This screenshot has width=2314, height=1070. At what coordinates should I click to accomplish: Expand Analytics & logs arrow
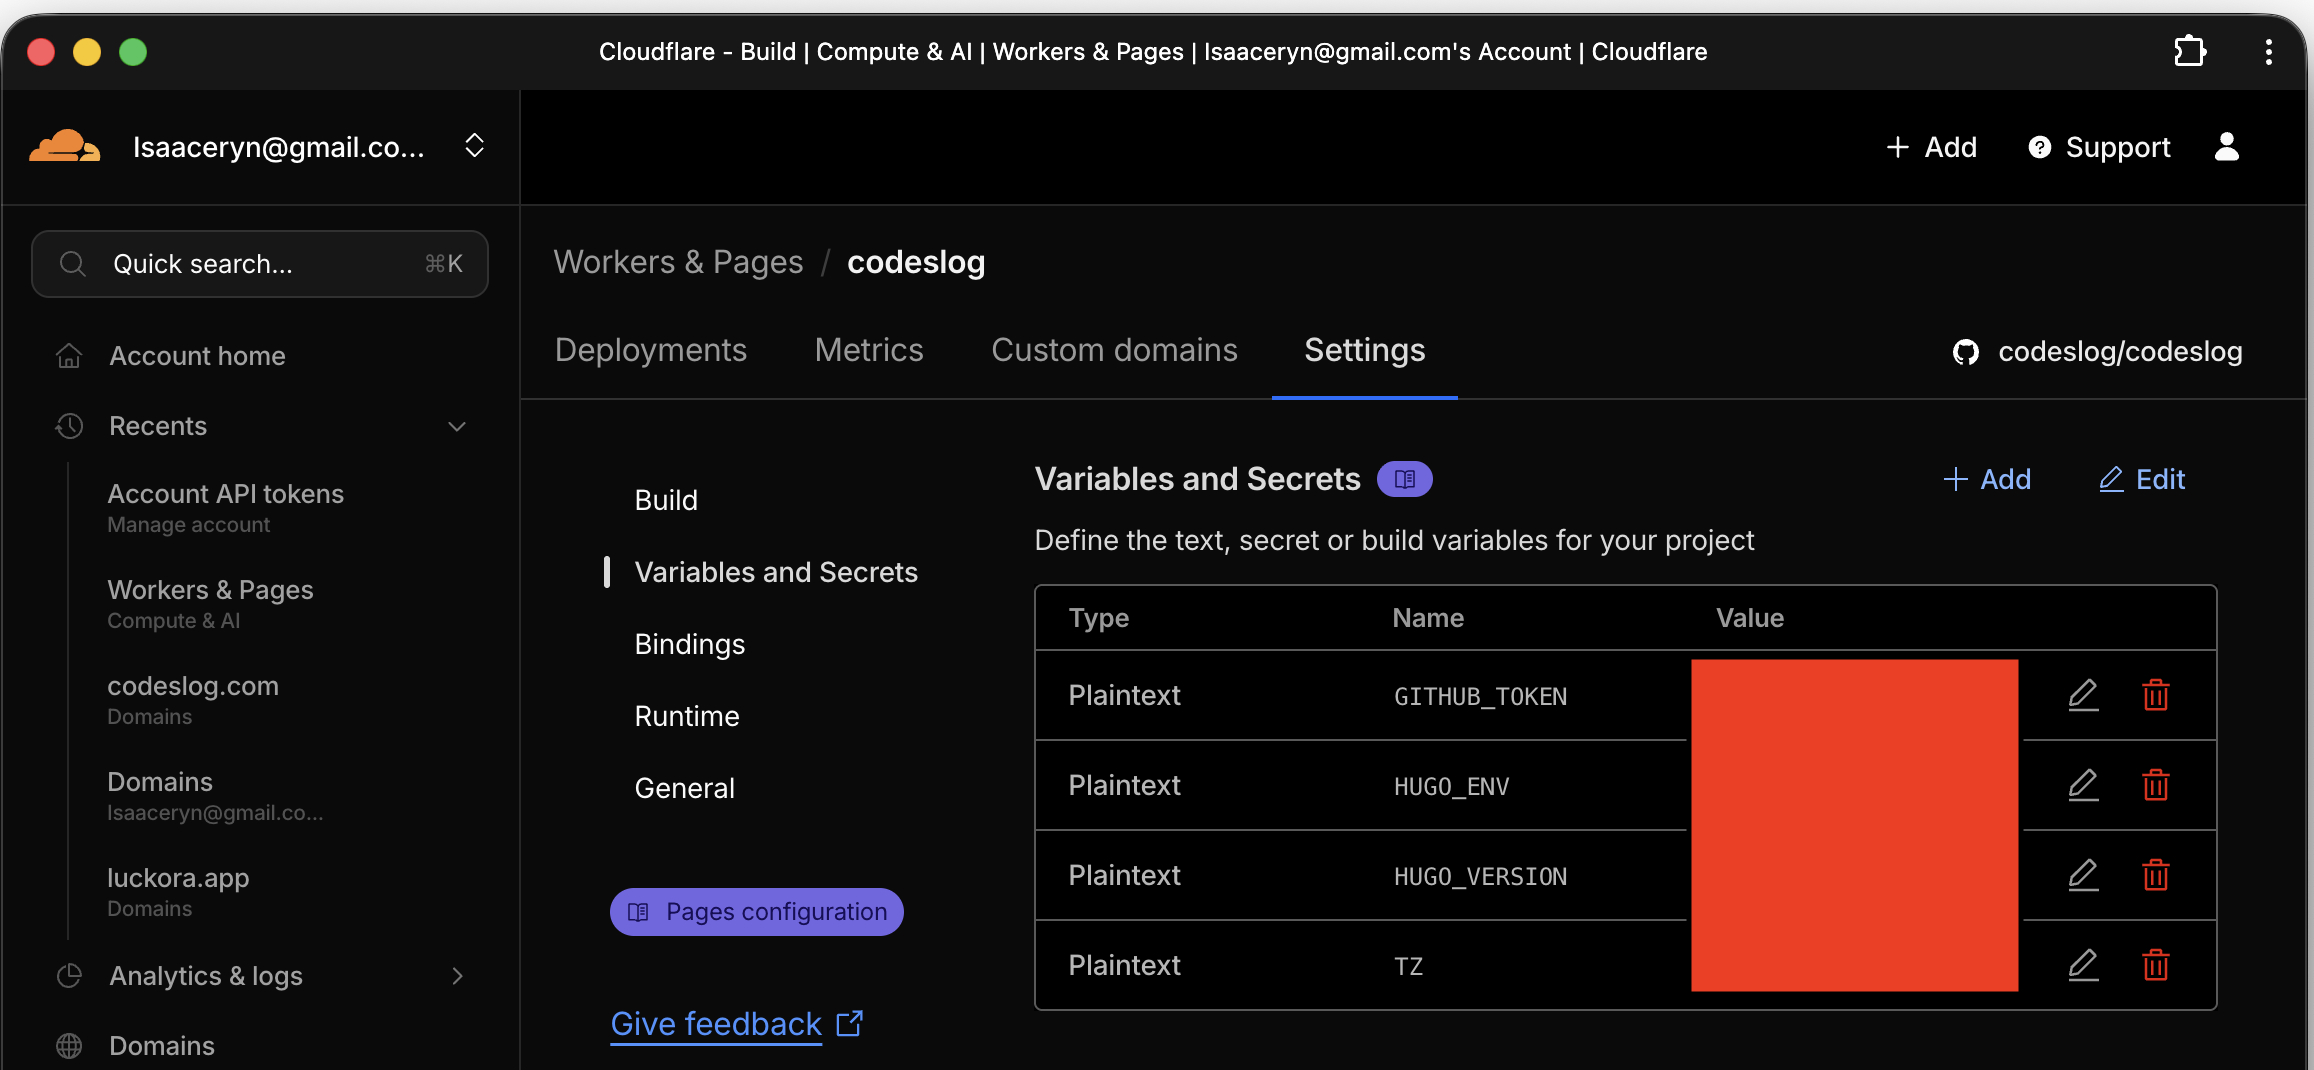457,976
